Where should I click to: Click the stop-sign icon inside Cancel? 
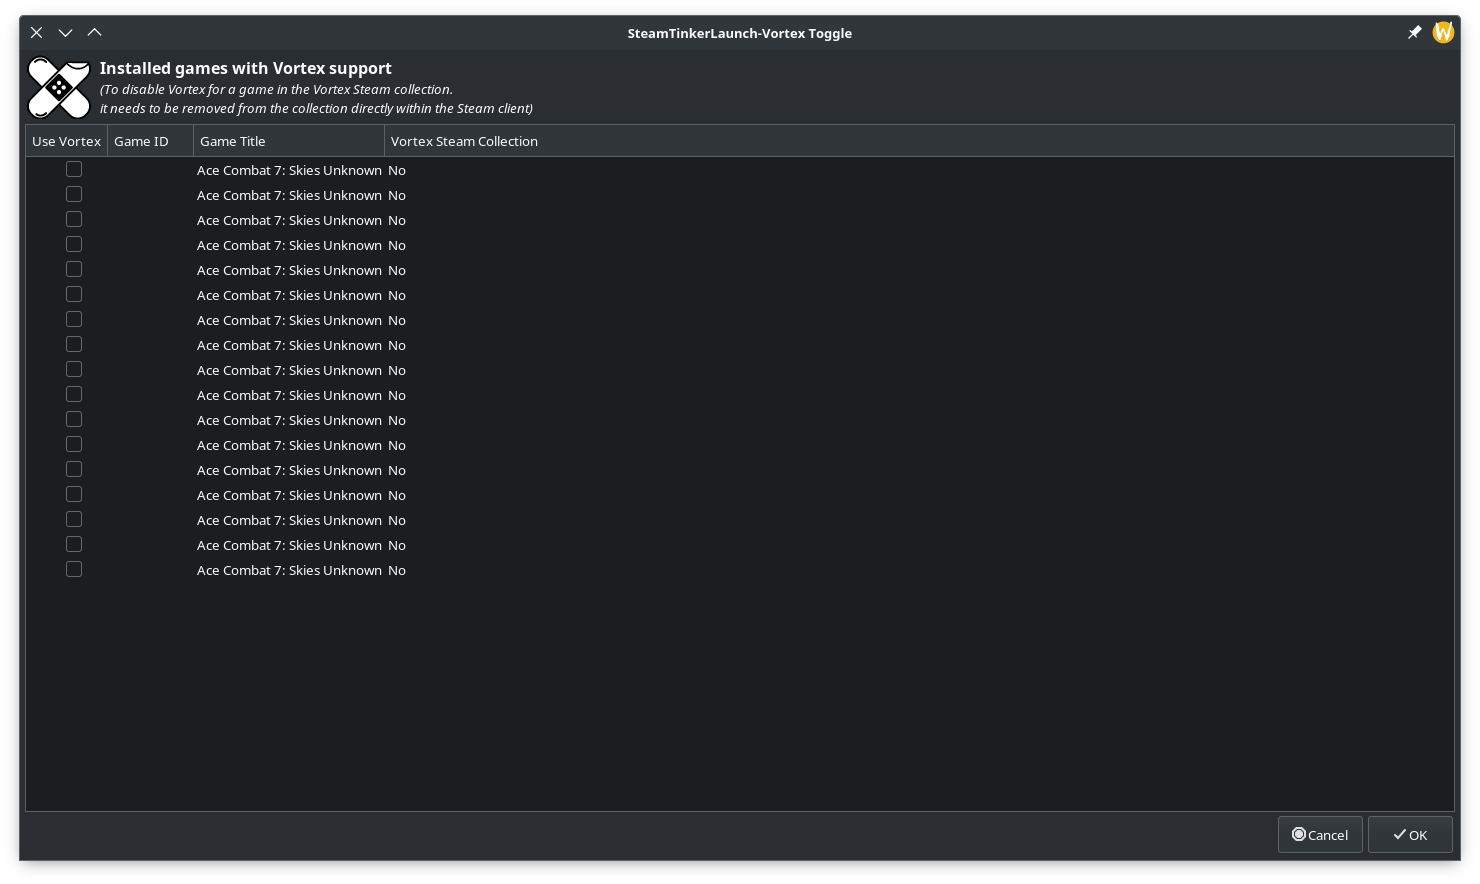[1299, 834]
